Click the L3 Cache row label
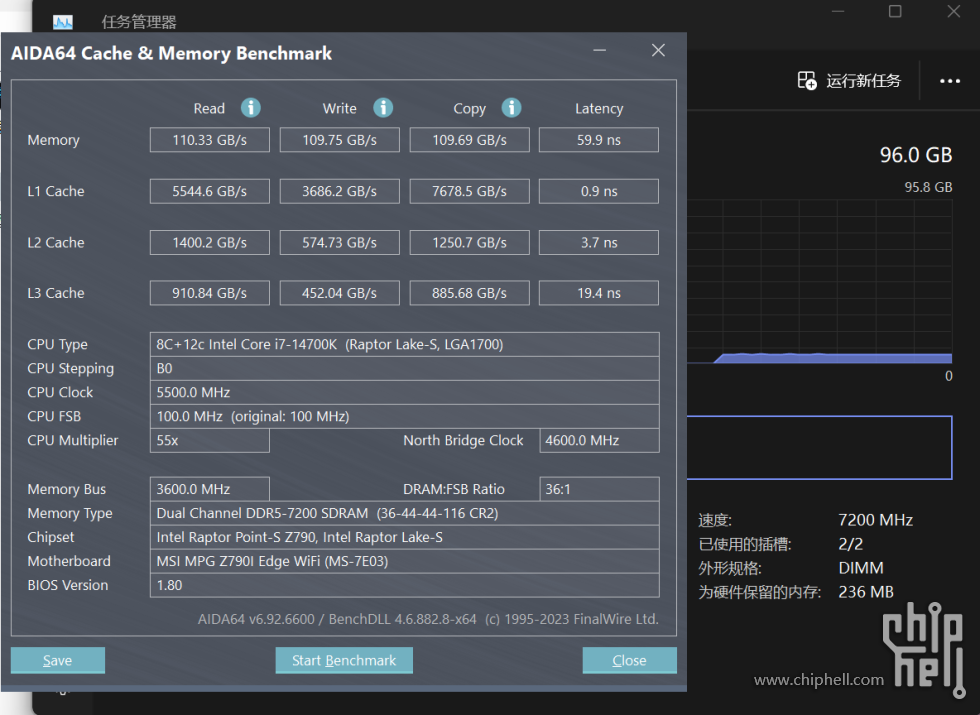This screenshot has height=715, width=980. tap(56, 293)
